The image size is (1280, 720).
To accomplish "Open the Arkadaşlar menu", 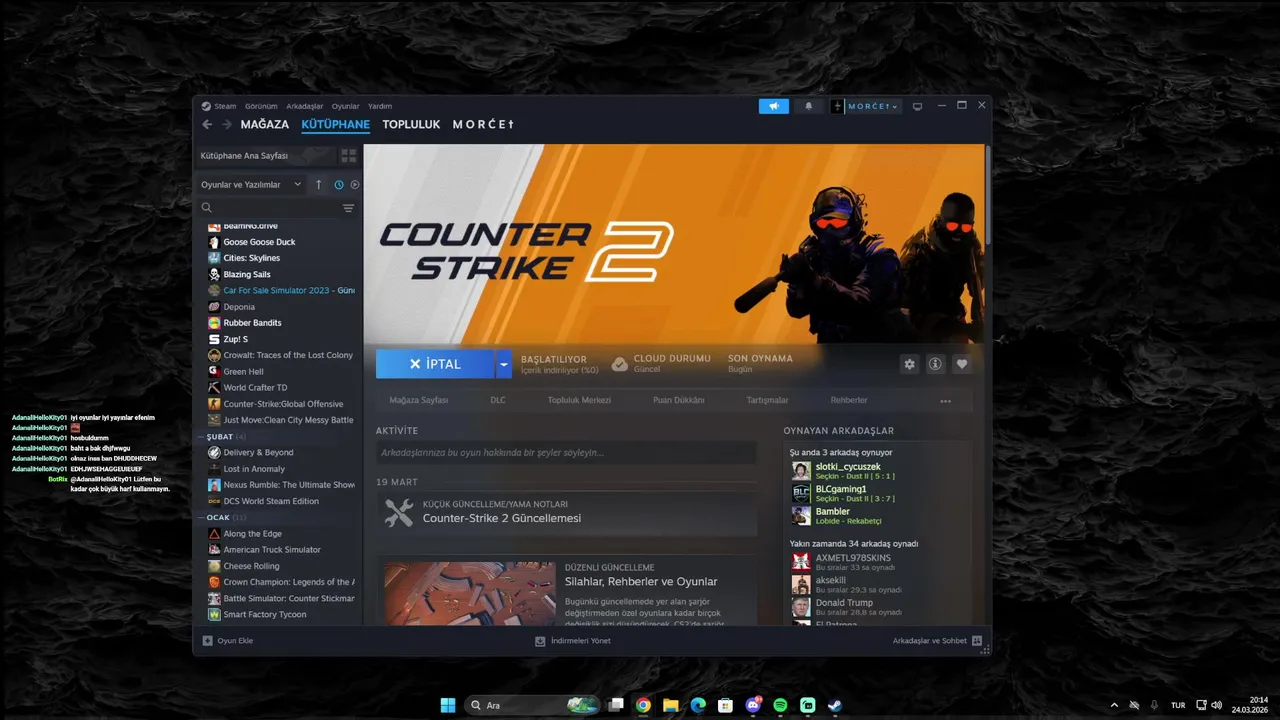I will [x=304, y=106].
